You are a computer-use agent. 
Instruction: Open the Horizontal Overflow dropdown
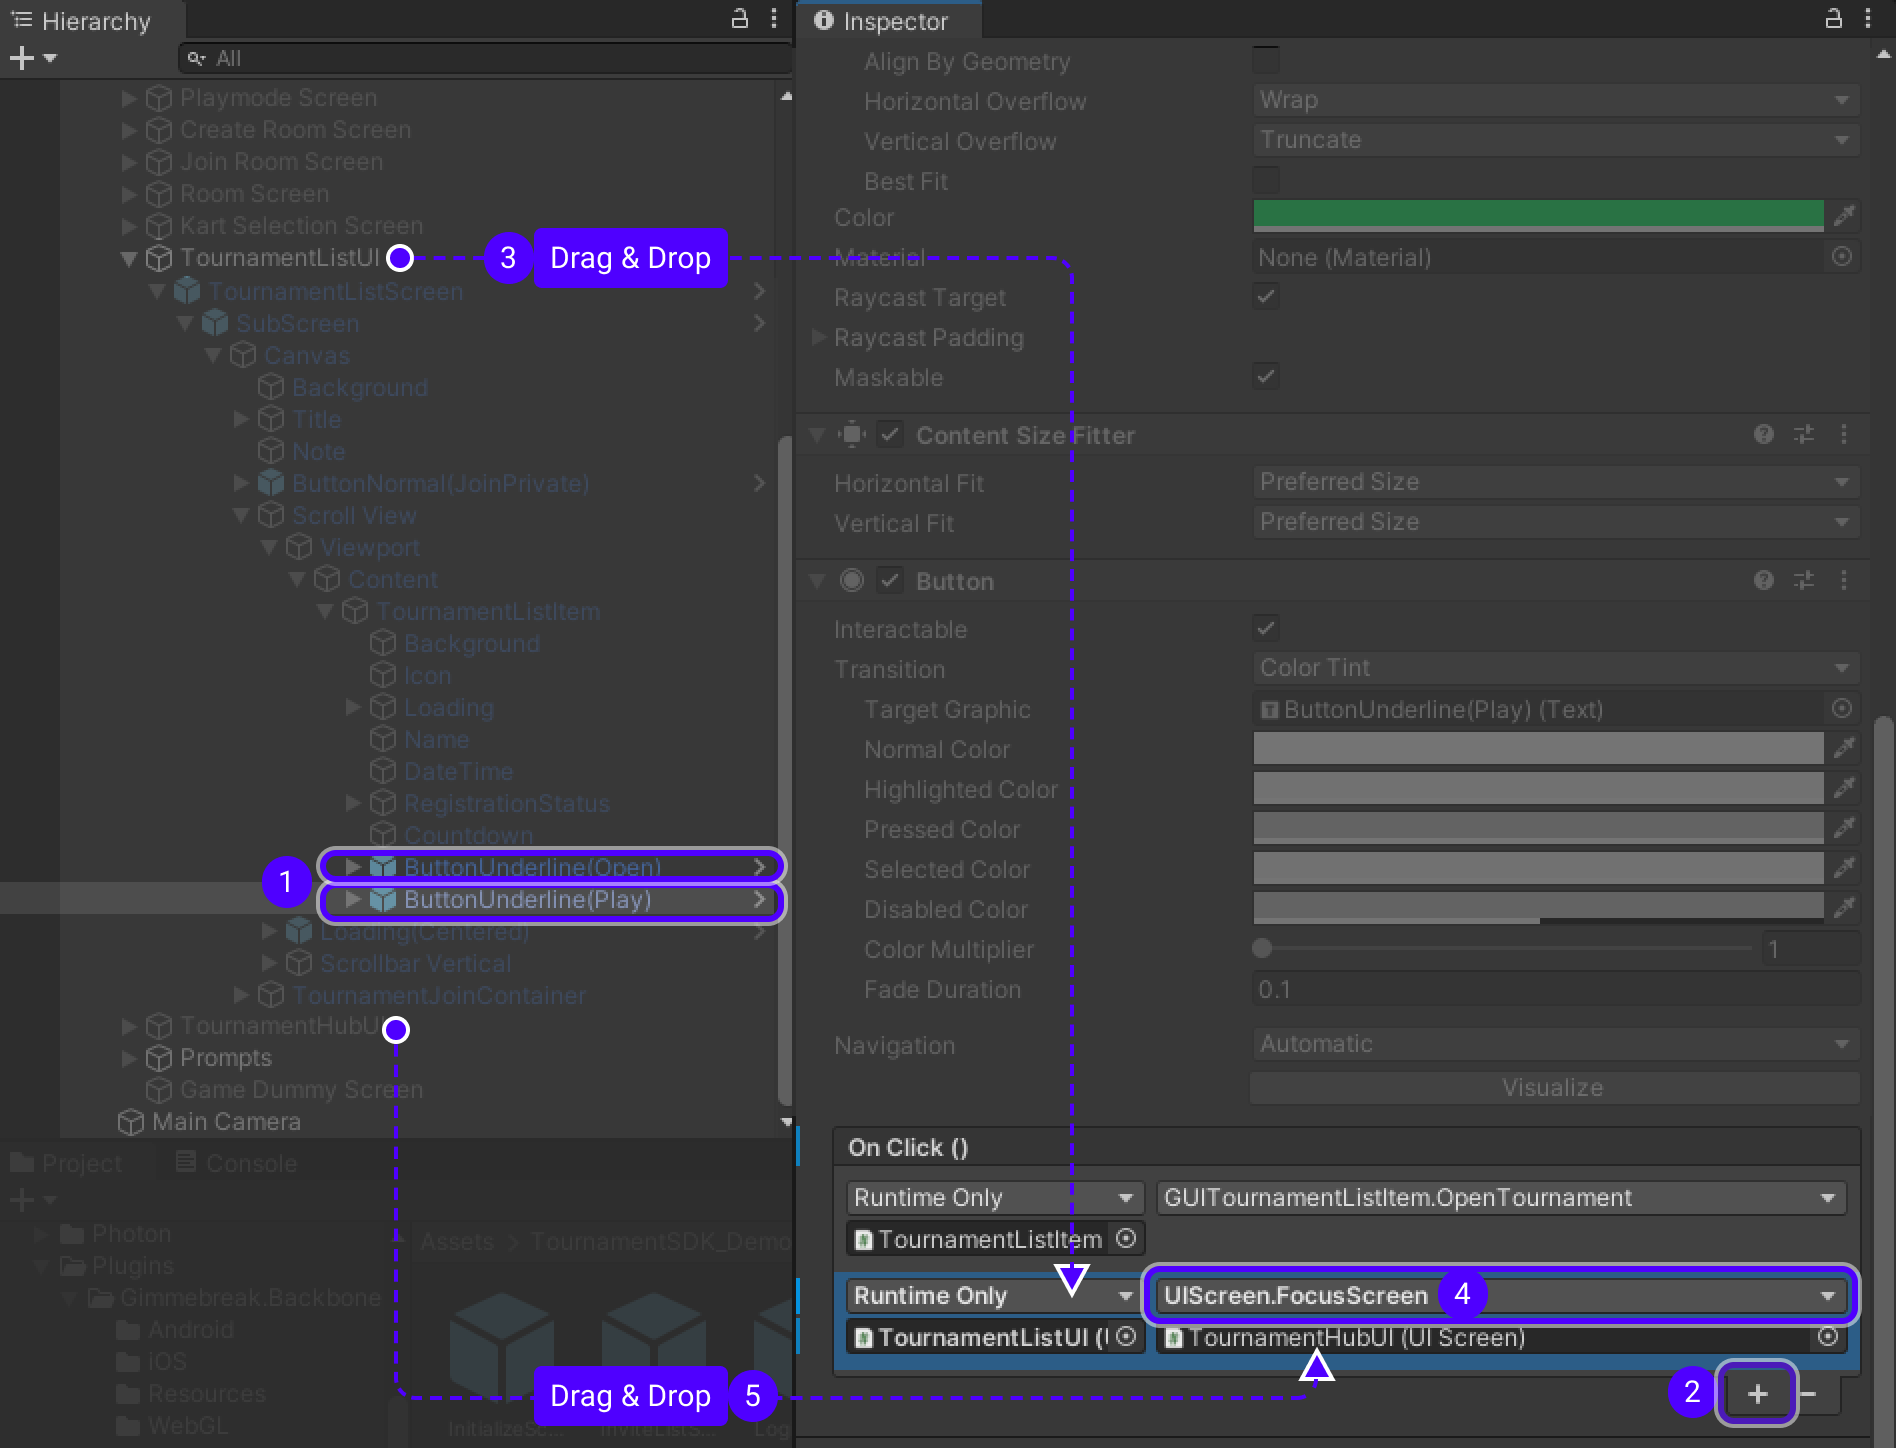pyautogui.click(x=1555, y=101)
